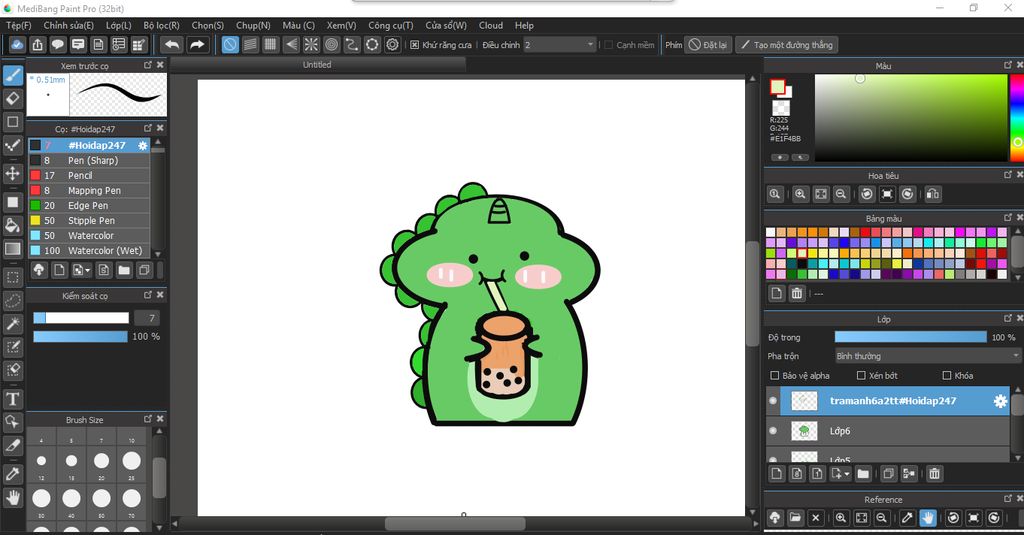Open the add-brush dropdown arrow in brush panel
This screenshot has width=1024, height=535.
pyautogui.click(x=88, y=270)
